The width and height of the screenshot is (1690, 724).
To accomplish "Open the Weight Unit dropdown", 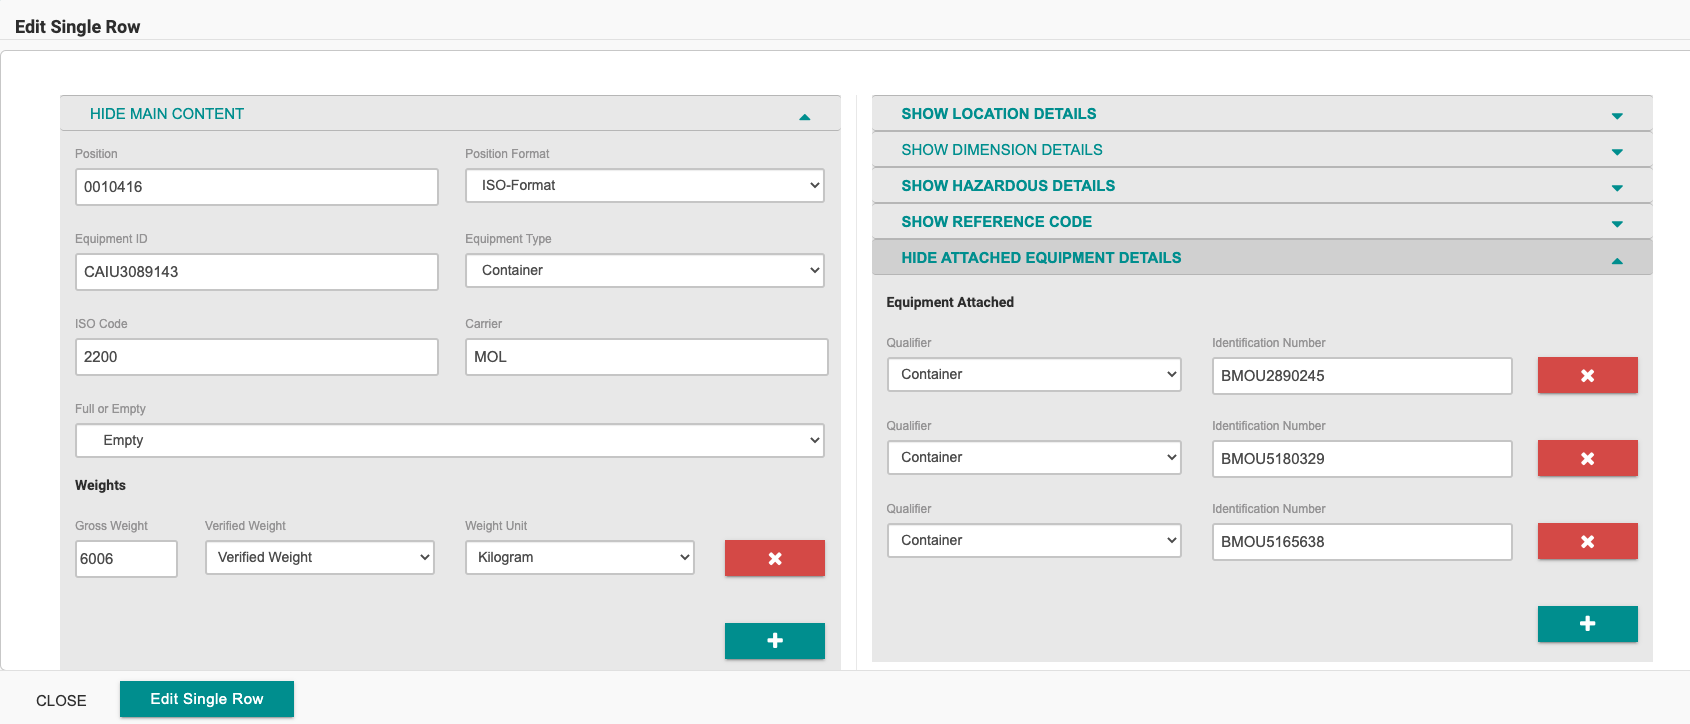I will pos(579,557).
